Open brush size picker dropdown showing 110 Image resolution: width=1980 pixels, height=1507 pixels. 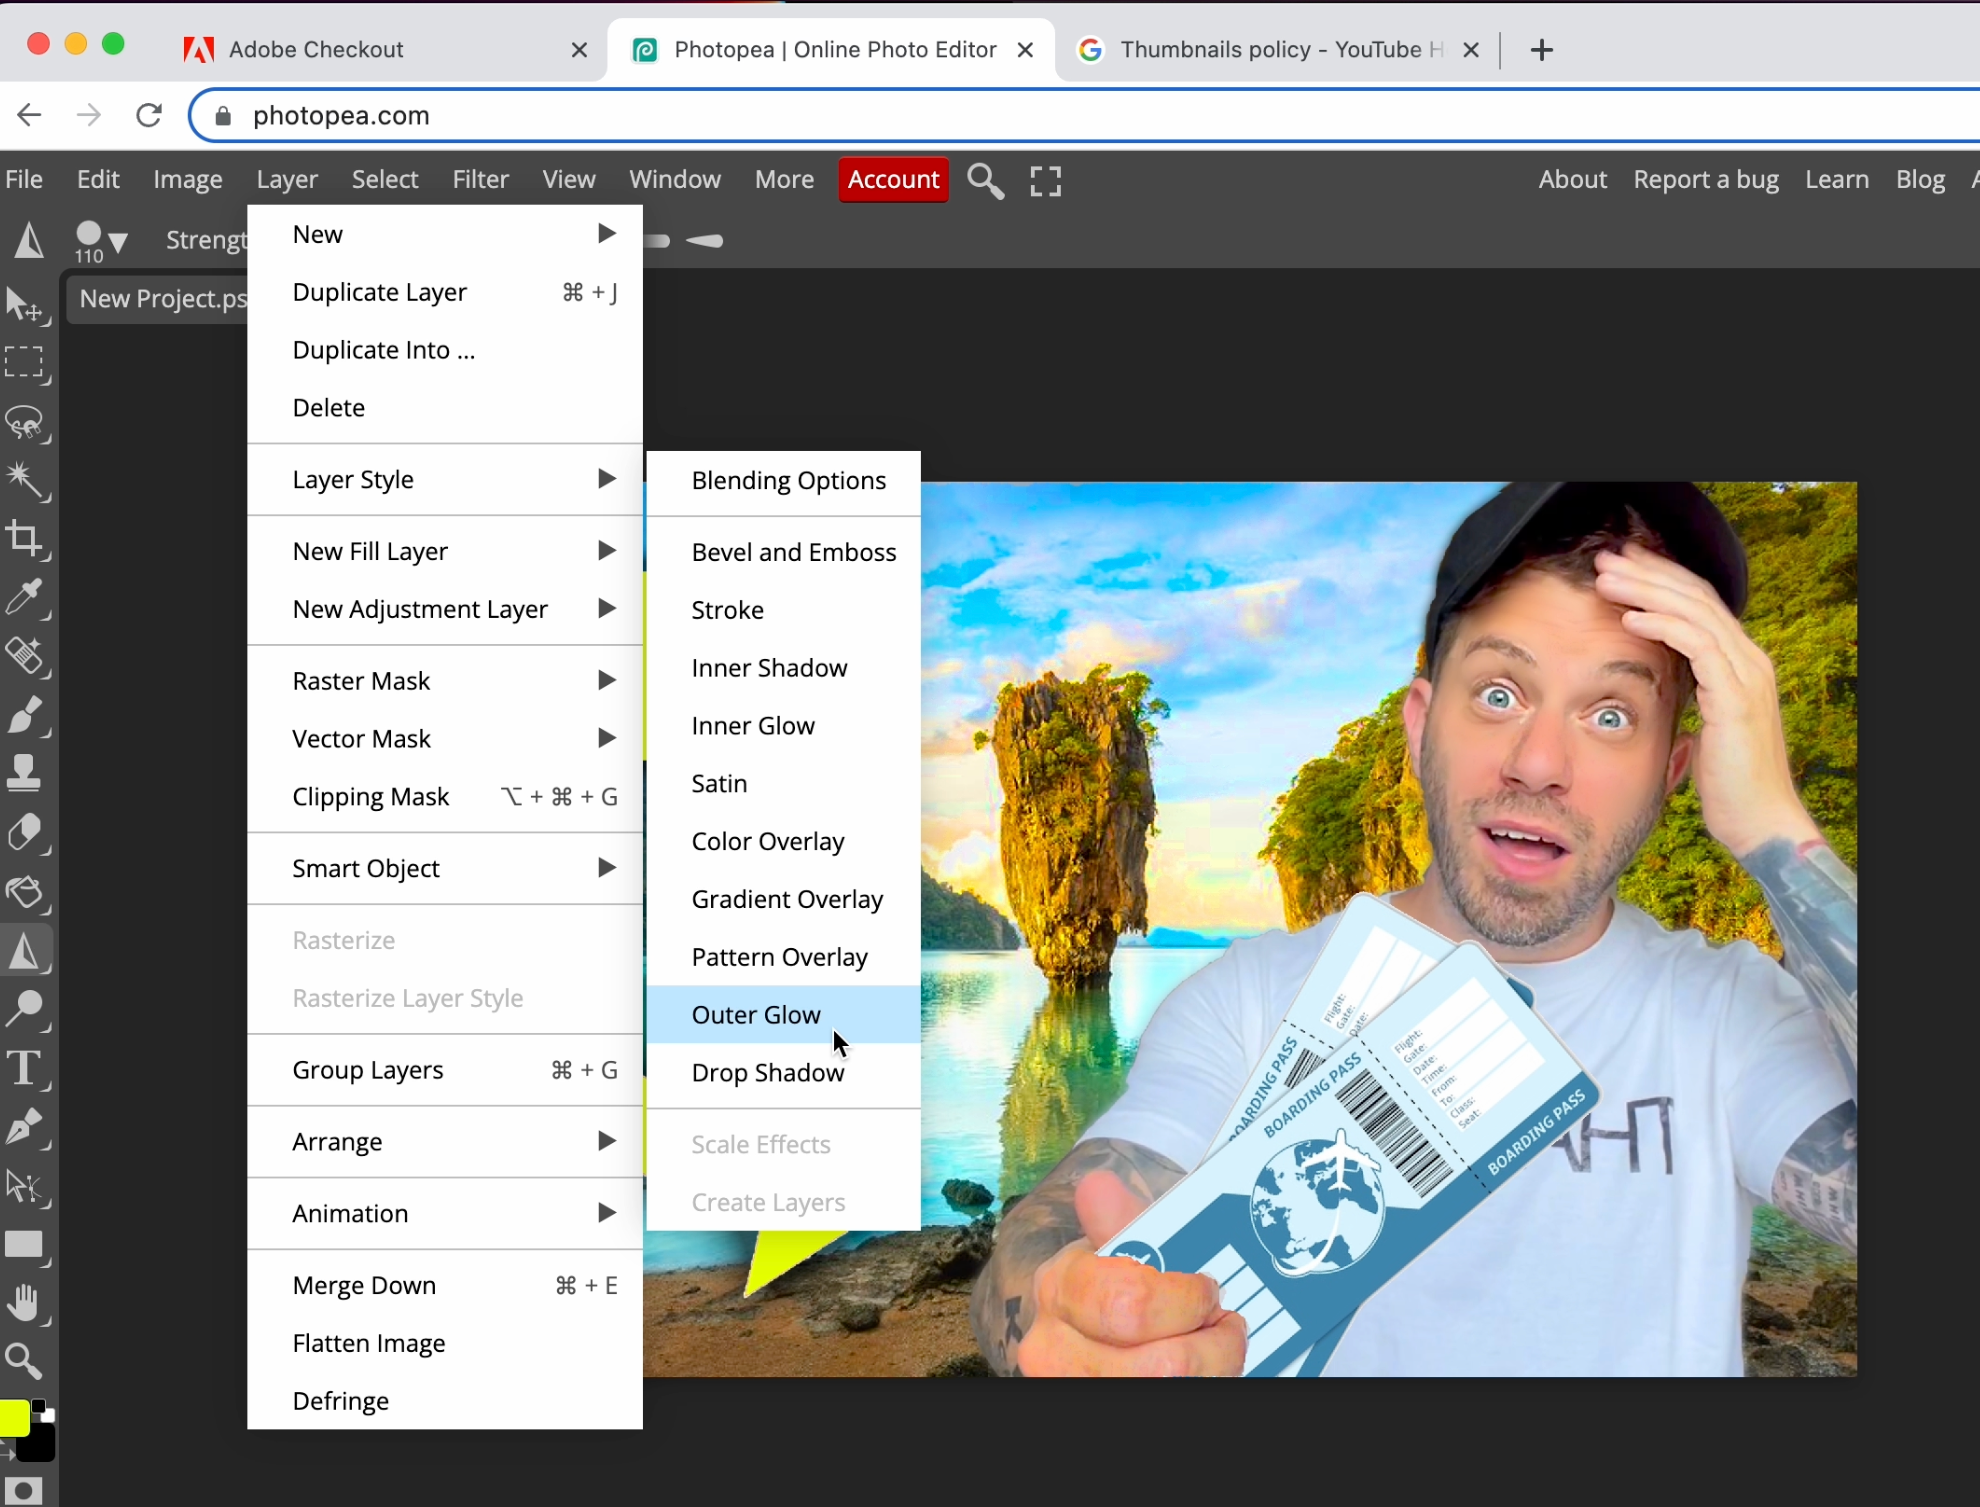tap(100, 241)
